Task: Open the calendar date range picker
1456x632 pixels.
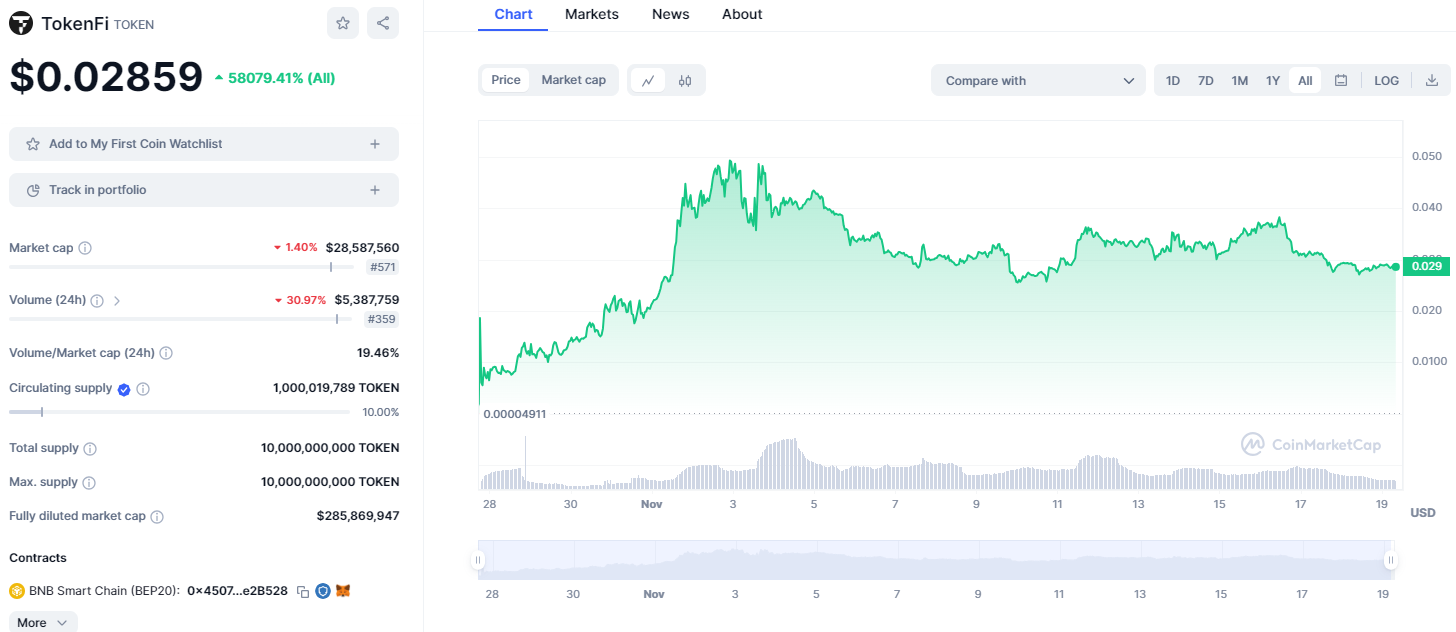Action: coord(1341,81)
